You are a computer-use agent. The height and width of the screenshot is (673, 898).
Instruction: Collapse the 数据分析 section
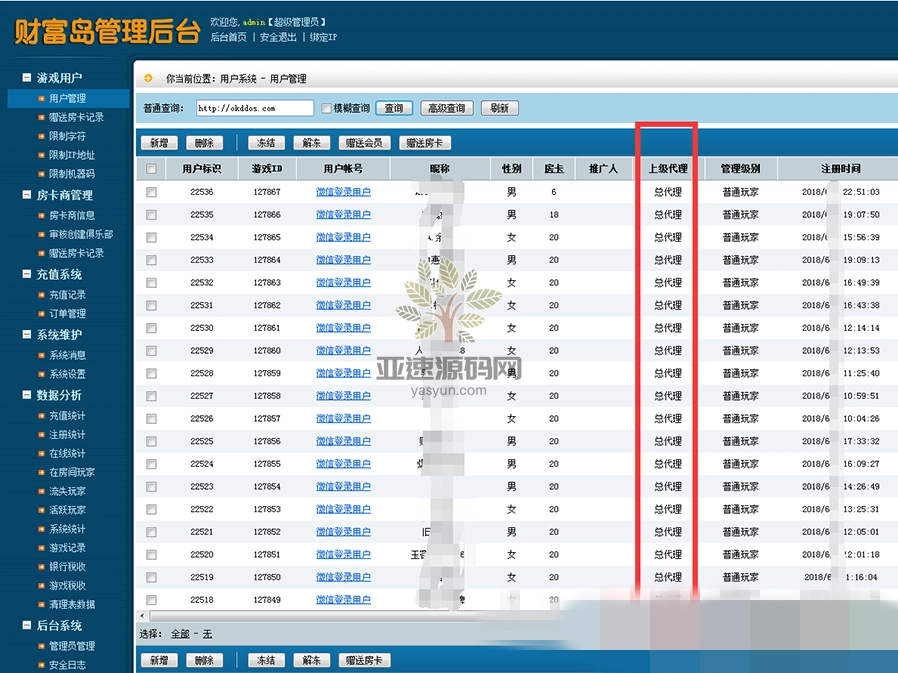click(x=25, y=394)
